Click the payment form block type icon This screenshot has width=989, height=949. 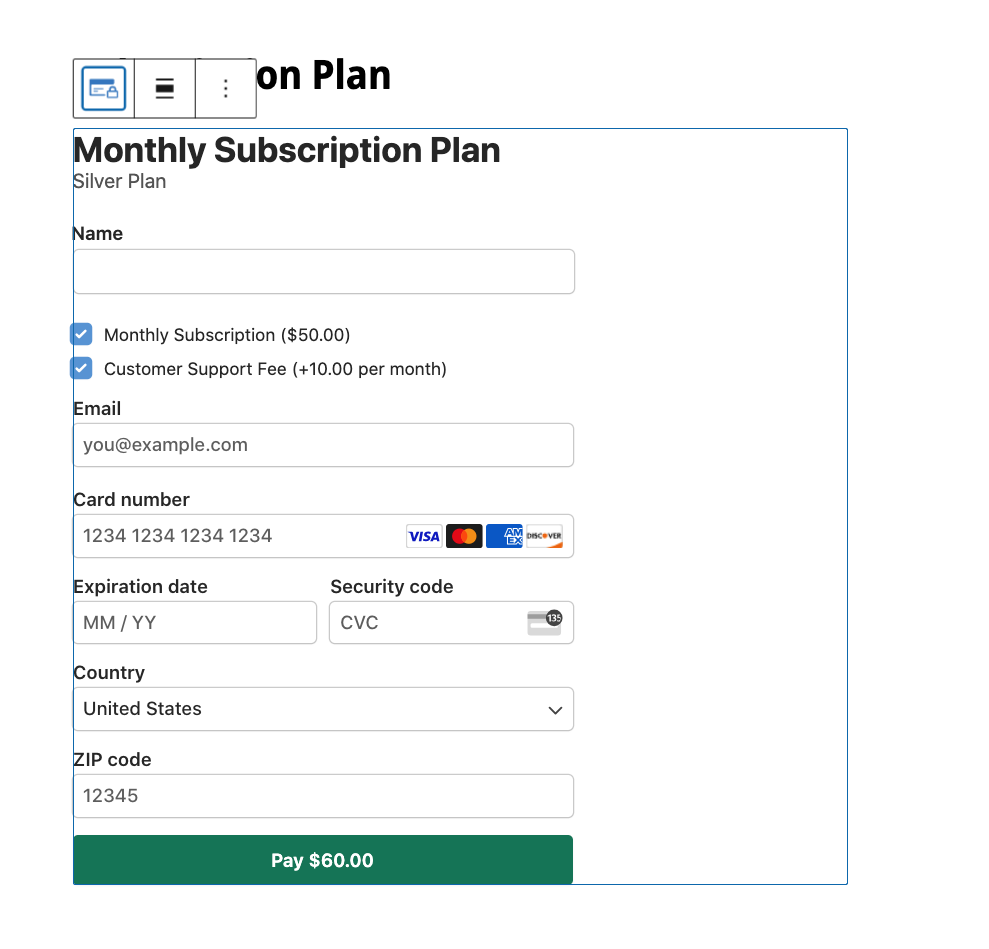click(103, 89)
